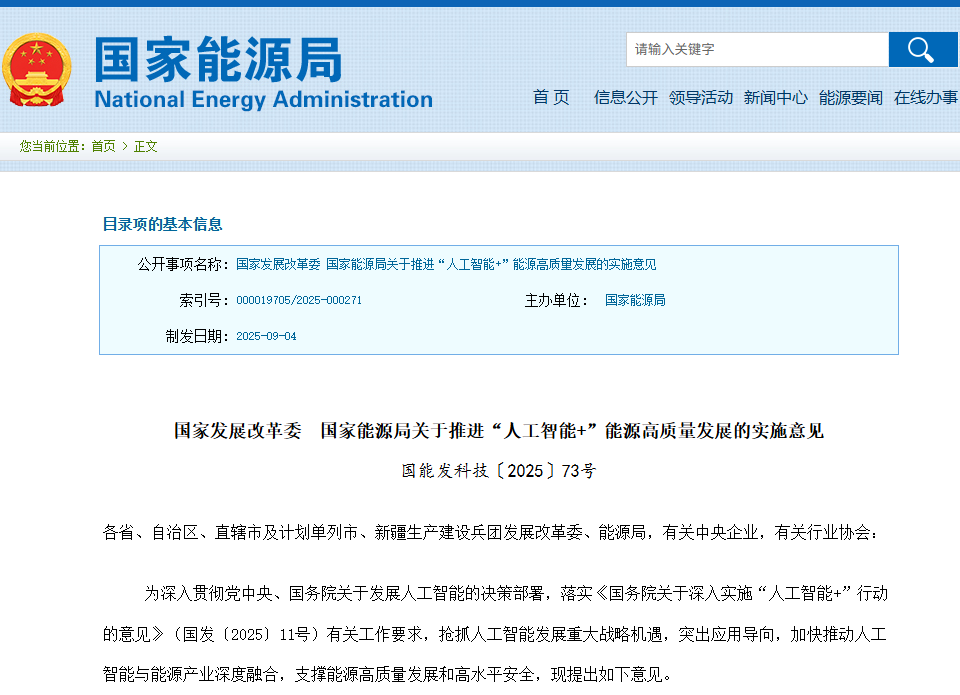Click the index number 000019705/2025-000271

300,299
